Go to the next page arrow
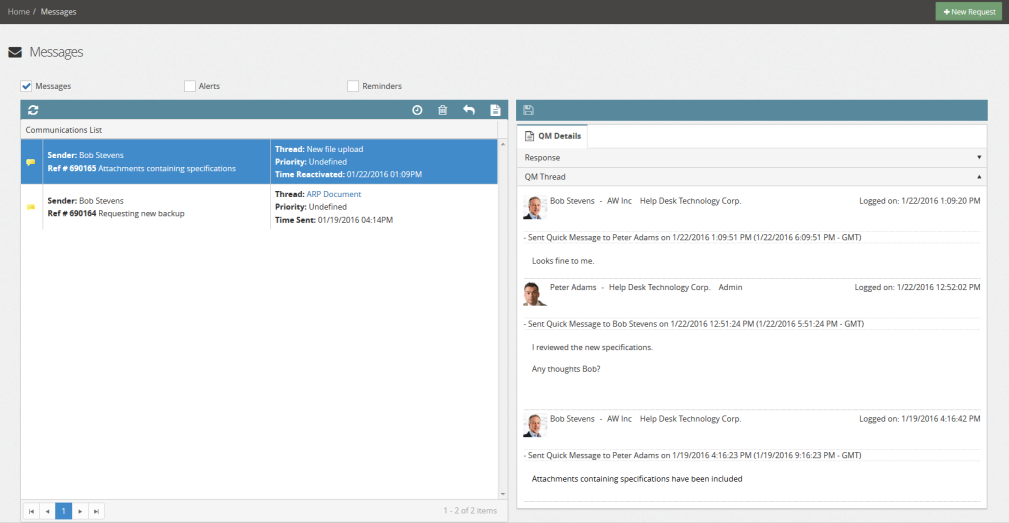The width and height of the screenshot is (1009, 523). point(80,511)
